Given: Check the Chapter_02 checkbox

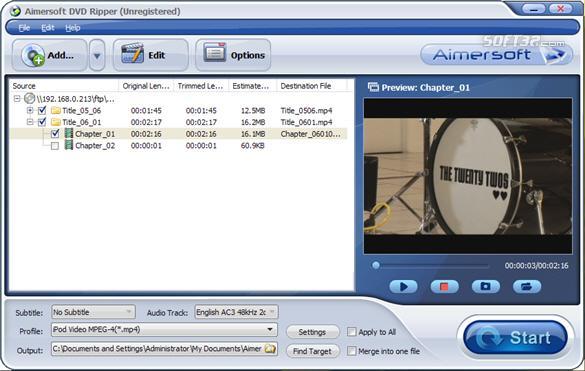Looking at the screenshot, I should pyautogui.click(x=55, y=146).
